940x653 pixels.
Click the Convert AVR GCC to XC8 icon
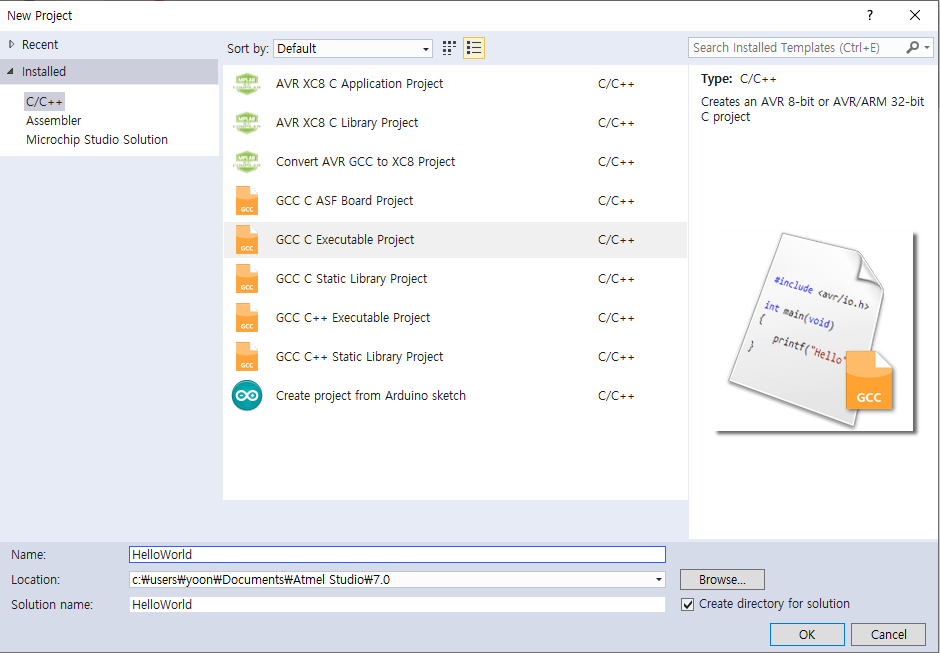pos(247,162)
